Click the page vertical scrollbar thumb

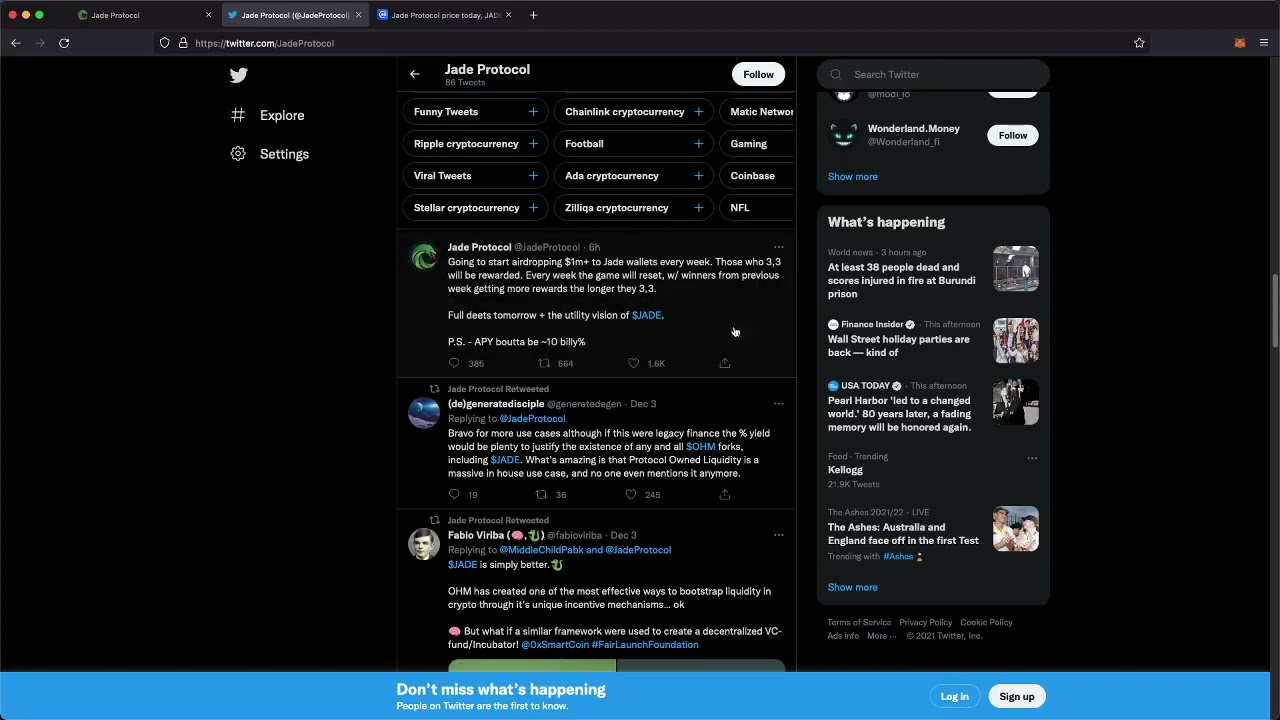click(1275, 310)
